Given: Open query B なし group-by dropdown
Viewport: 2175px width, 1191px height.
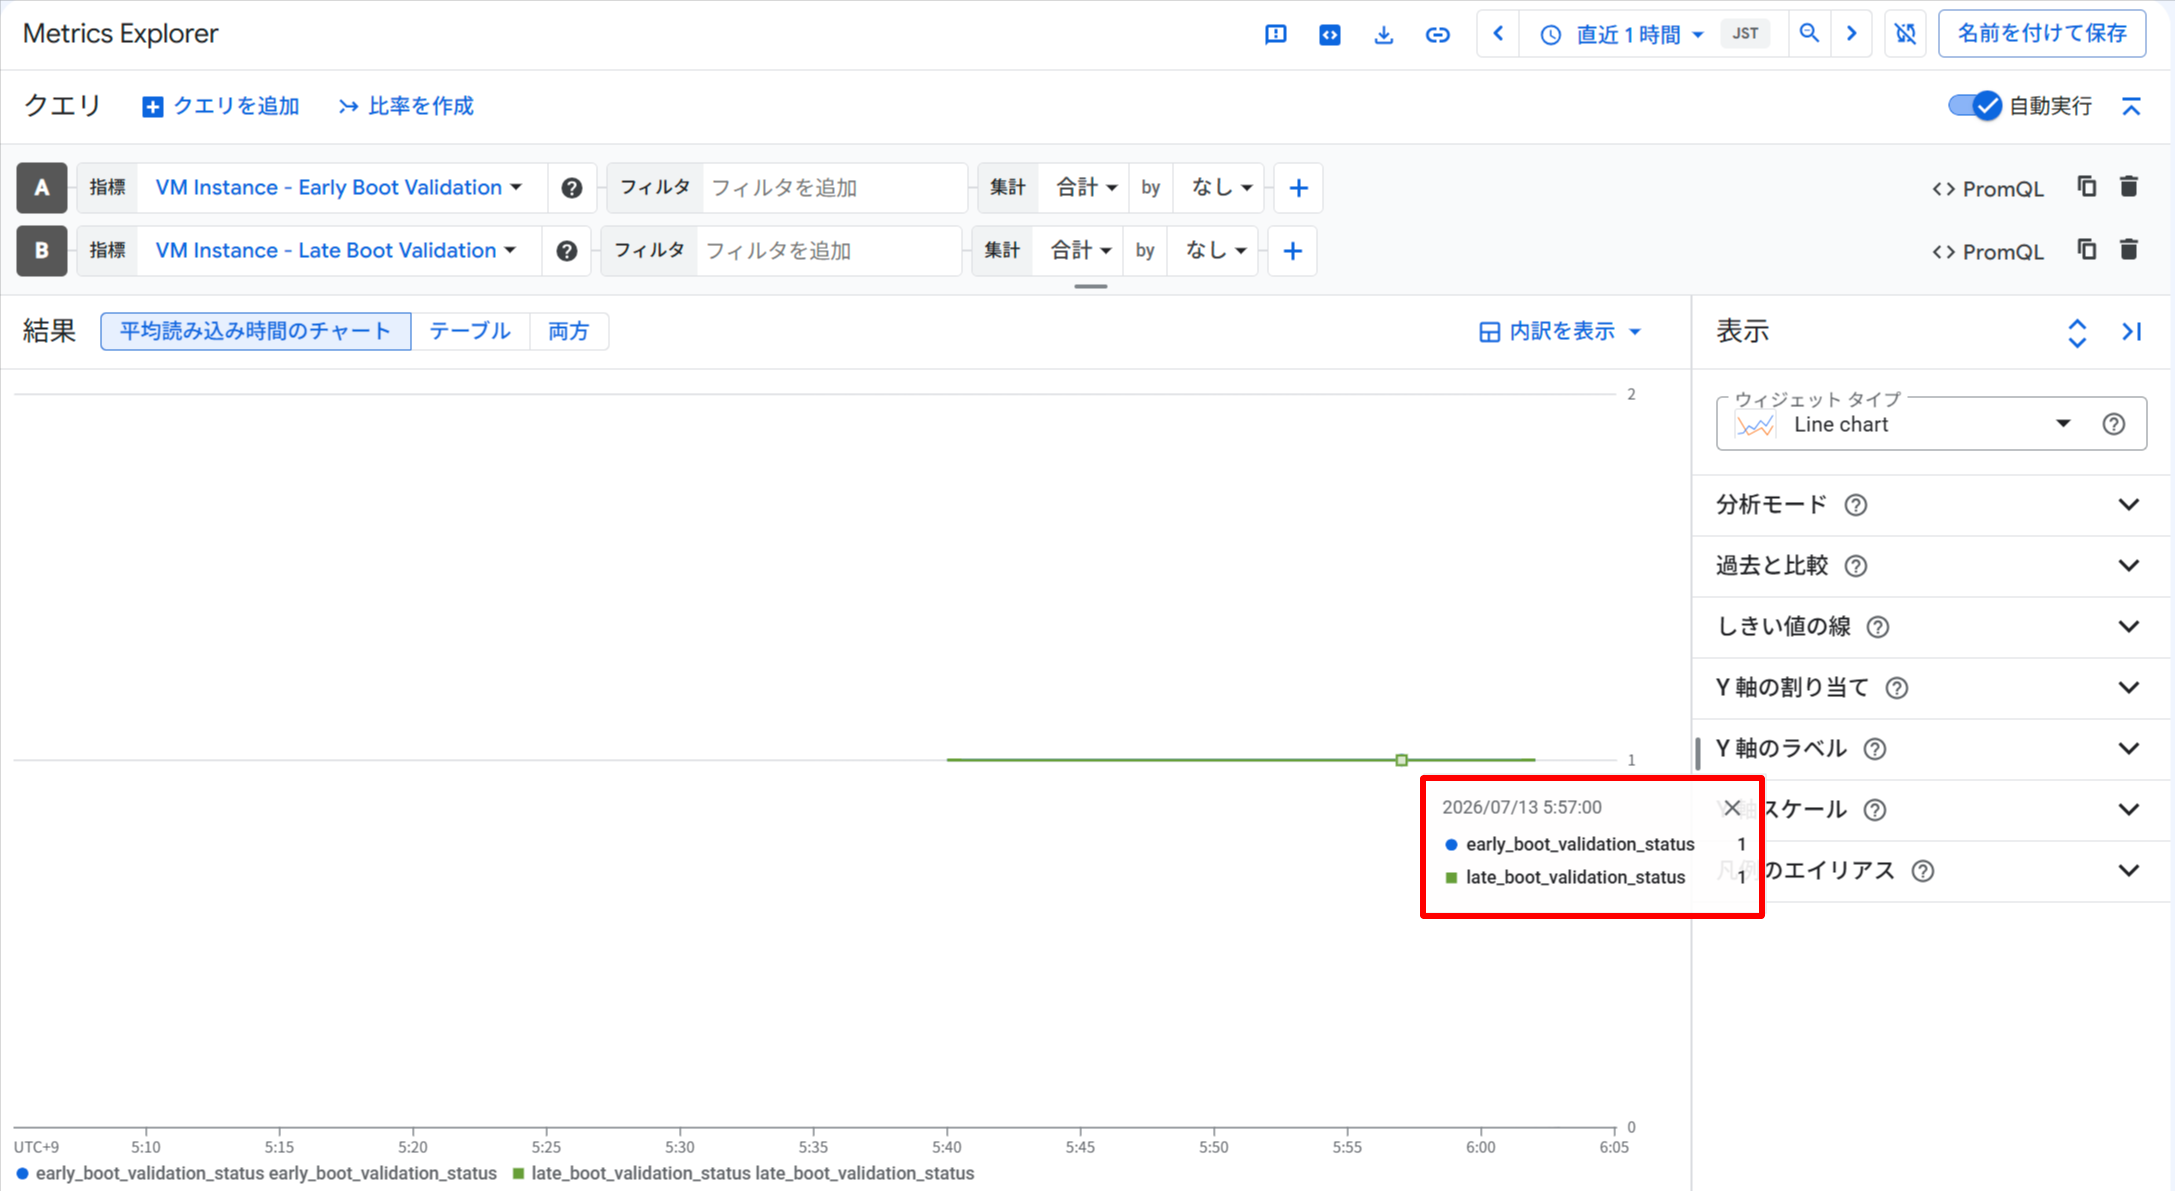Looking at the screenshot, I should click(x=1215, y=251).
